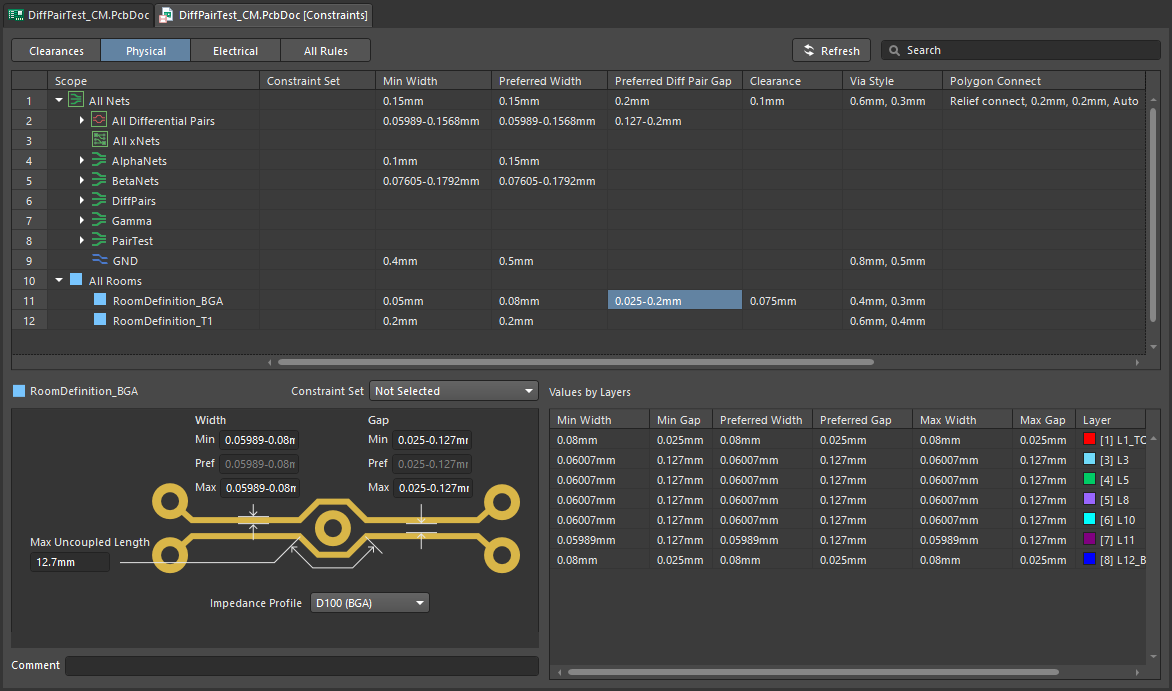Screen dimensions: 1172x691
Task: Click the AlphaNets net class icon
Action: tap(99, 160)
